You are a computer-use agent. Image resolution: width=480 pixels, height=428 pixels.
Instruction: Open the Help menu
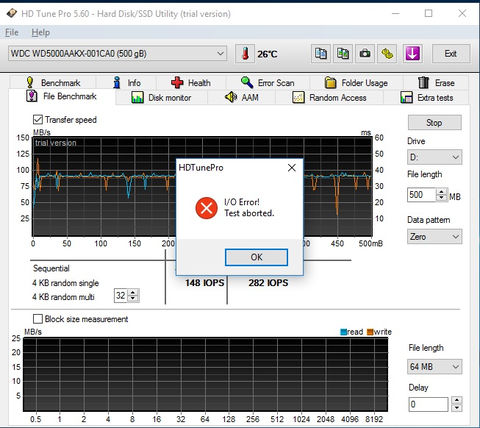[x=41, y=33]
